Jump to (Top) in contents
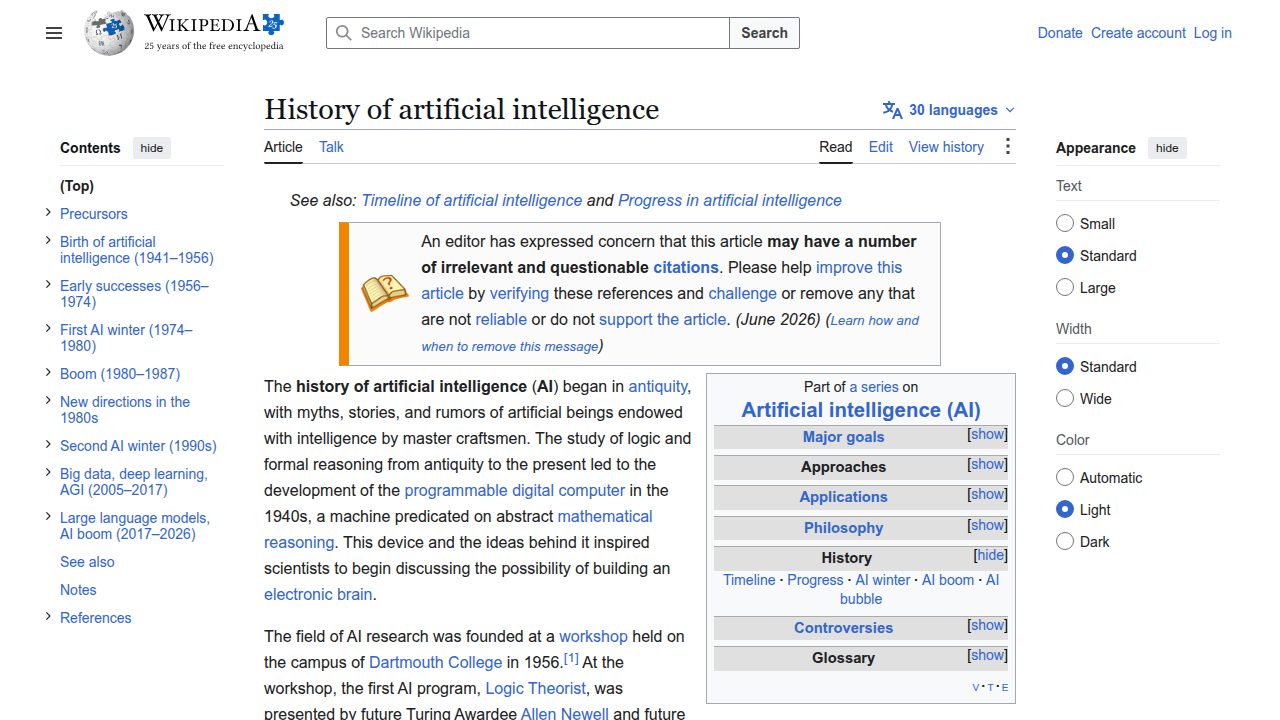This screenshot has width=1280, height=720. tap(77, 186)
